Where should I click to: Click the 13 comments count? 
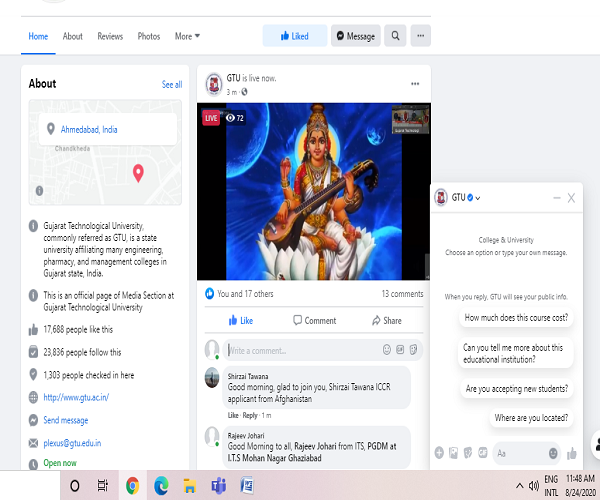403,294
